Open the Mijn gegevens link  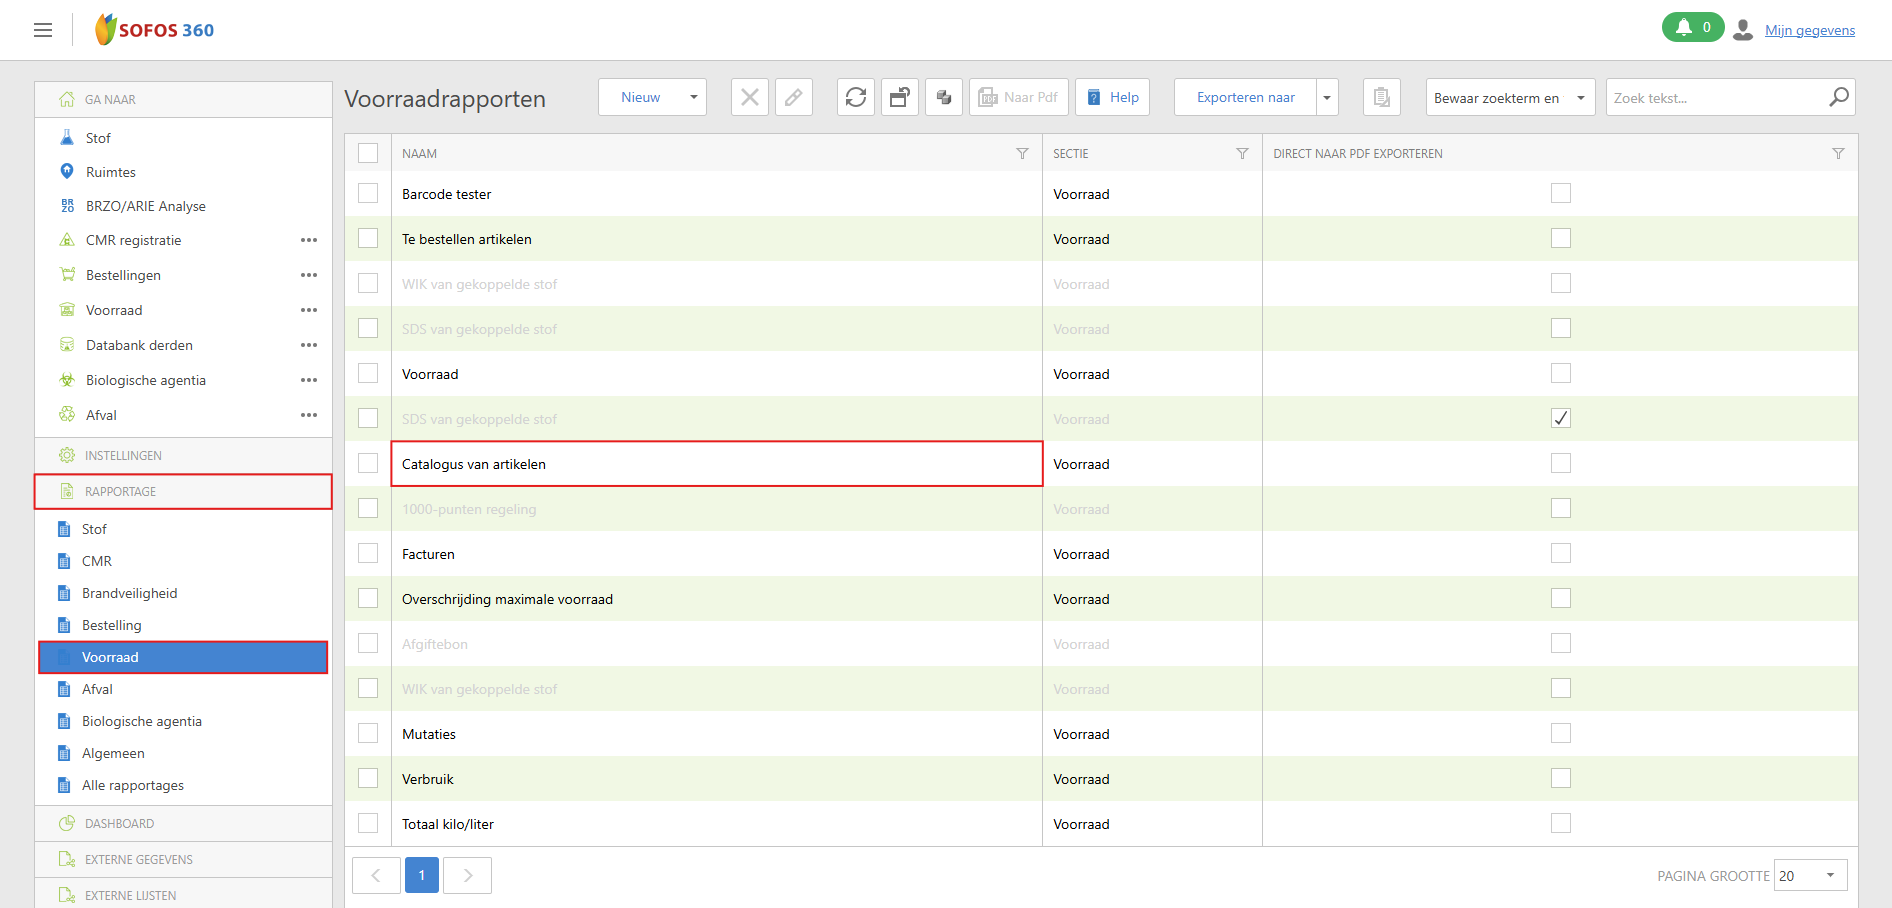pos(1809,31)
